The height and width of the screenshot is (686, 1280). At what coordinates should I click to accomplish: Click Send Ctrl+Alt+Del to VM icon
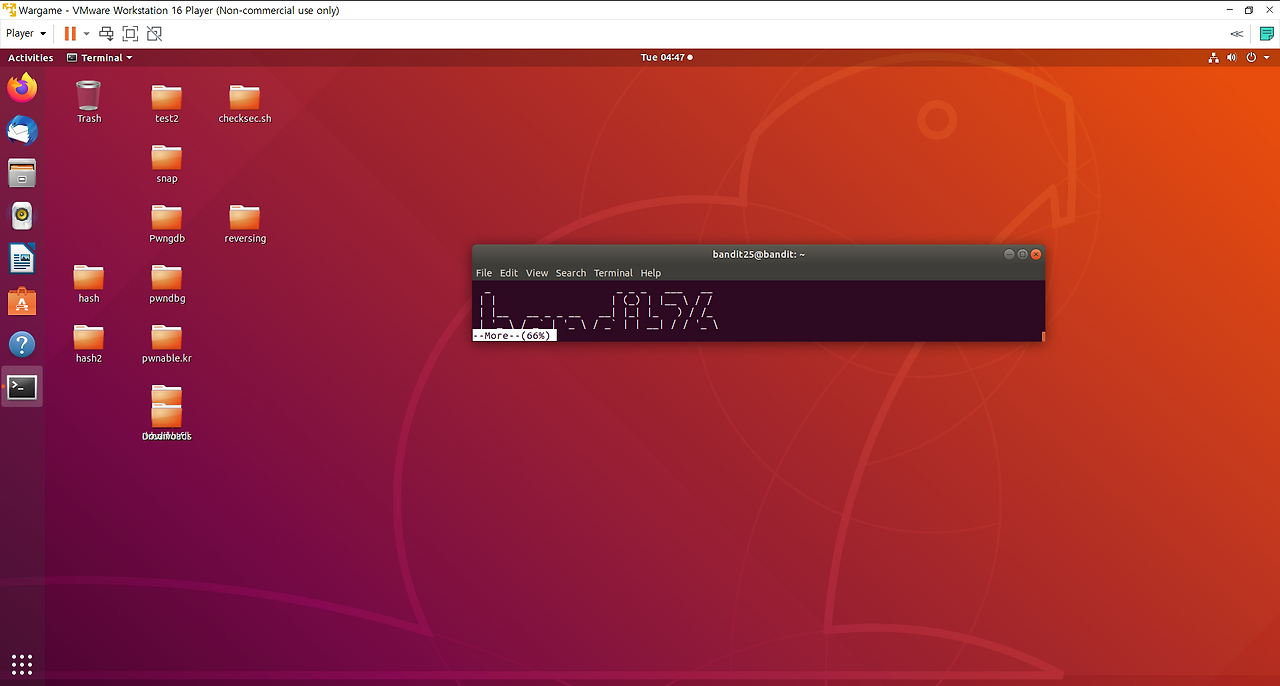pos(106,33)
